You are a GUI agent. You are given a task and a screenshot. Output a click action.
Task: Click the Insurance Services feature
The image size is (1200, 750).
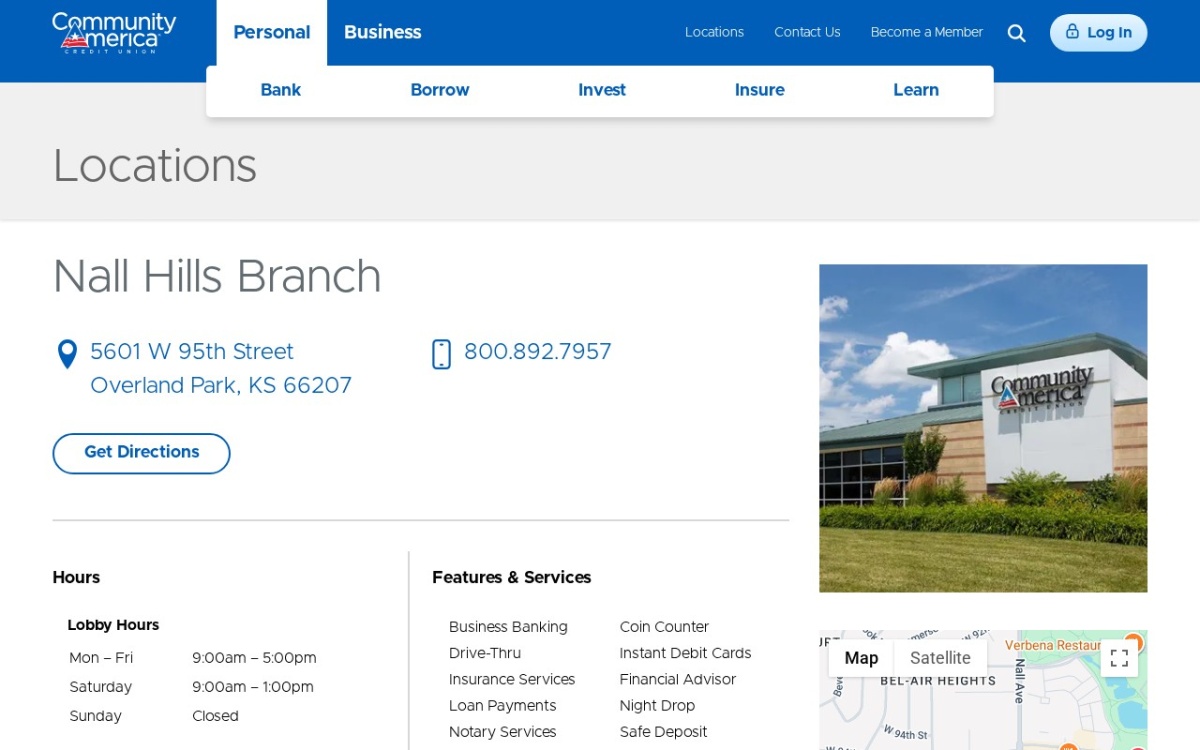(x=512, y=680)
